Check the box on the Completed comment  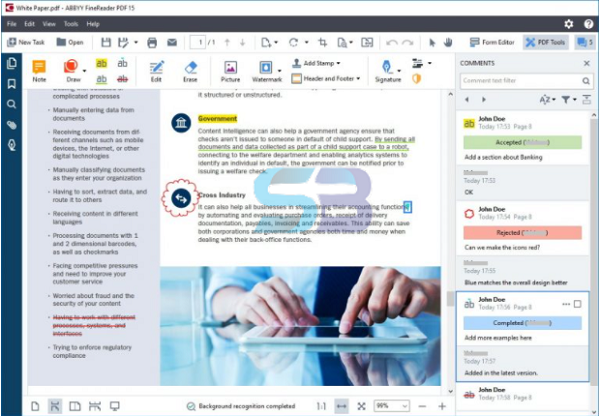click(x=578, y=304)
